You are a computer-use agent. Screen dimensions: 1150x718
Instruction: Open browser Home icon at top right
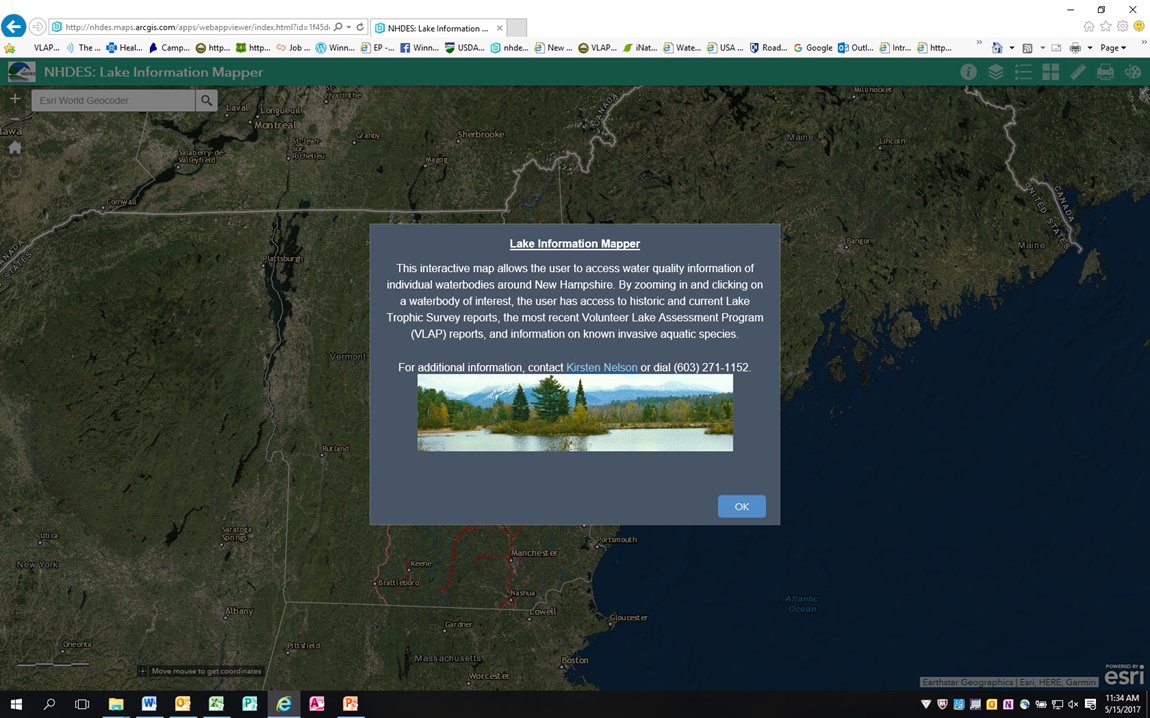1089,26
